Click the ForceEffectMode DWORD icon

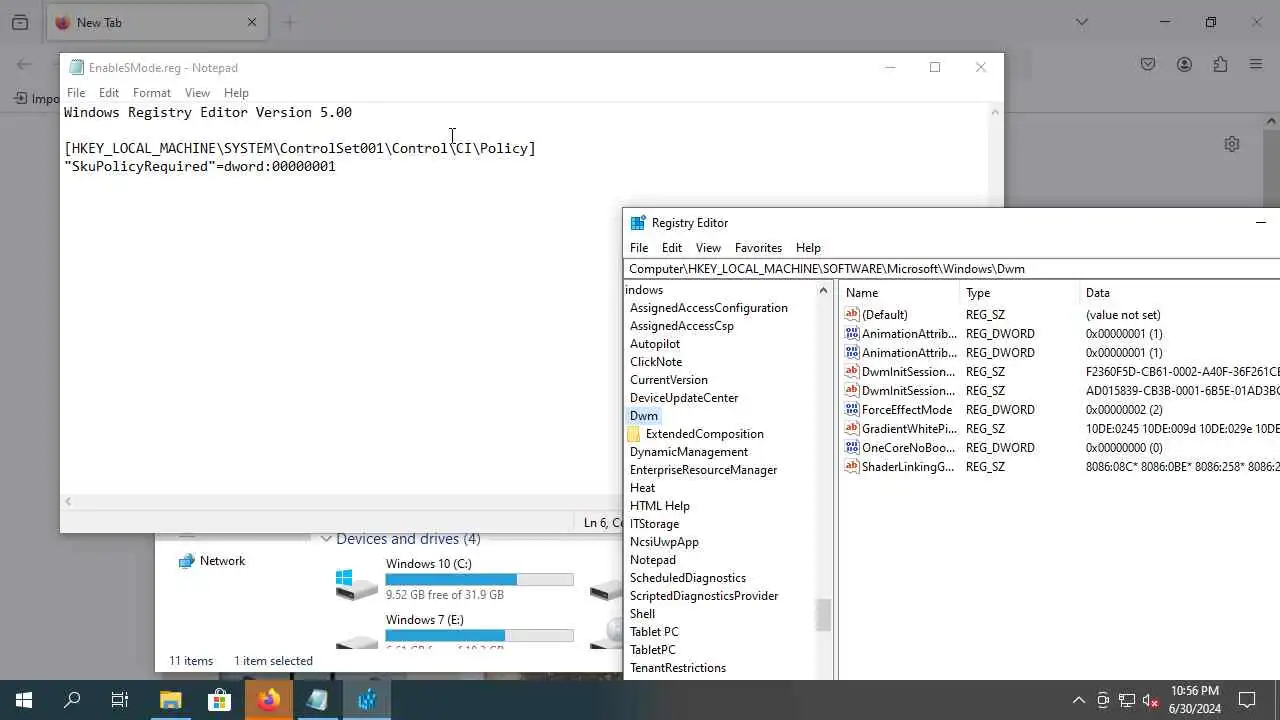tap(852, 410)
